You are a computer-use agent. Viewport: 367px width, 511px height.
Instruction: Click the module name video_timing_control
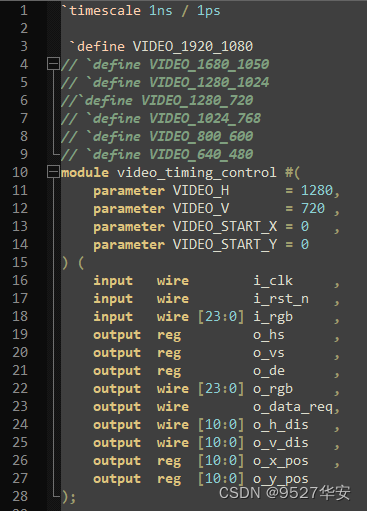click(x=197, y=173)
